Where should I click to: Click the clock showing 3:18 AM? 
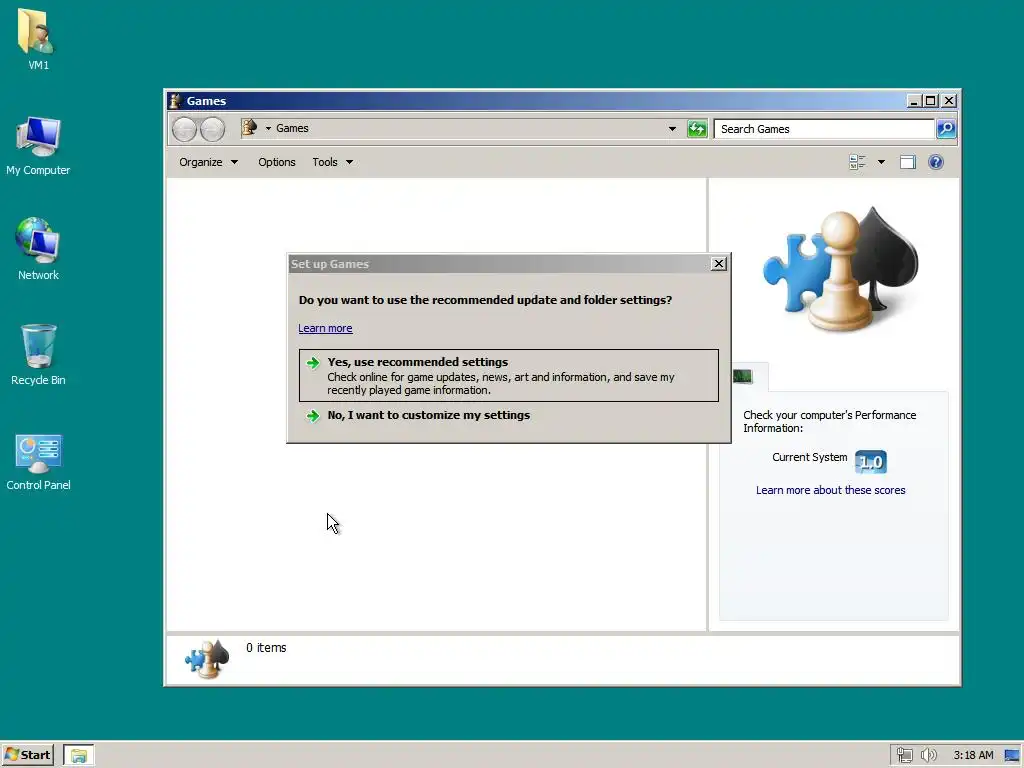pyautogui.click(x=973, y=756)
